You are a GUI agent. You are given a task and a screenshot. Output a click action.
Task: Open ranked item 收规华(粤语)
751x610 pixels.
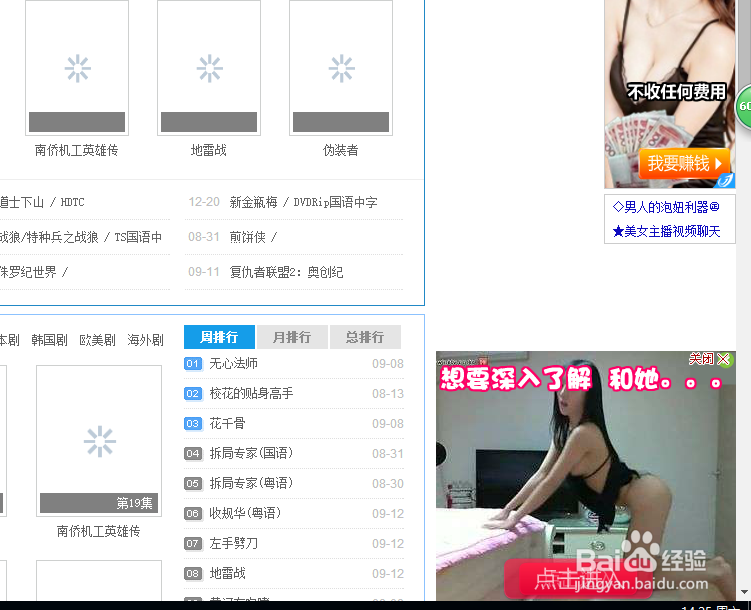click(245, 513)
